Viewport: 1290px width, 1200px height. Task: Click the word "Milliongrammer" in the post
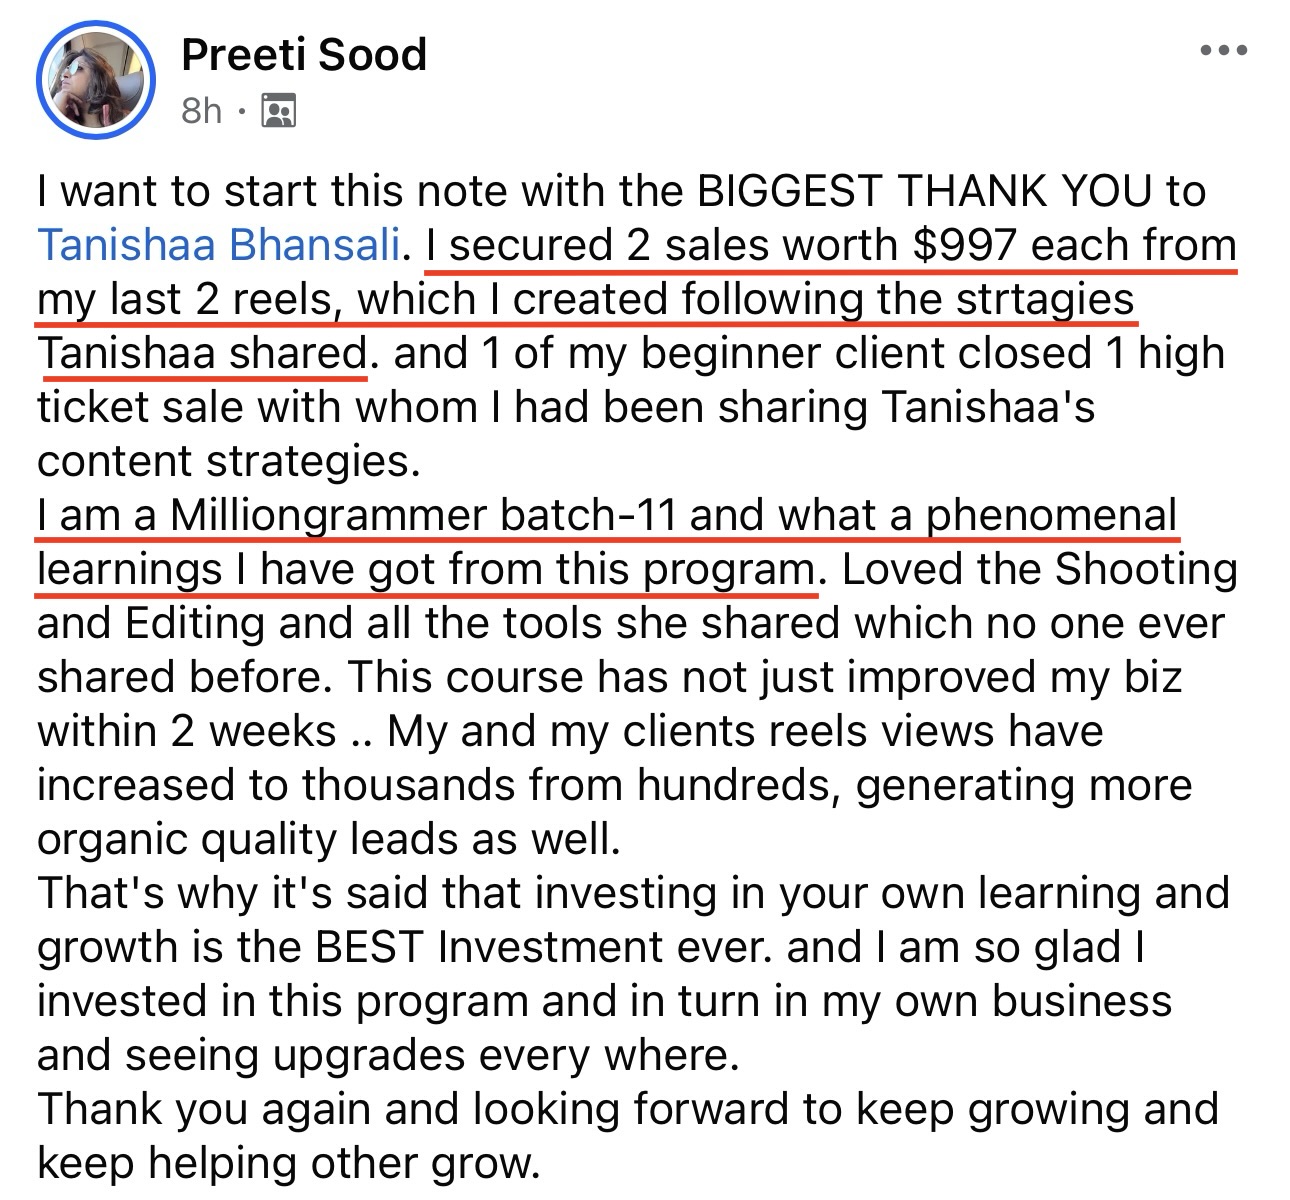pyautogui.click(x=328, y=515)
